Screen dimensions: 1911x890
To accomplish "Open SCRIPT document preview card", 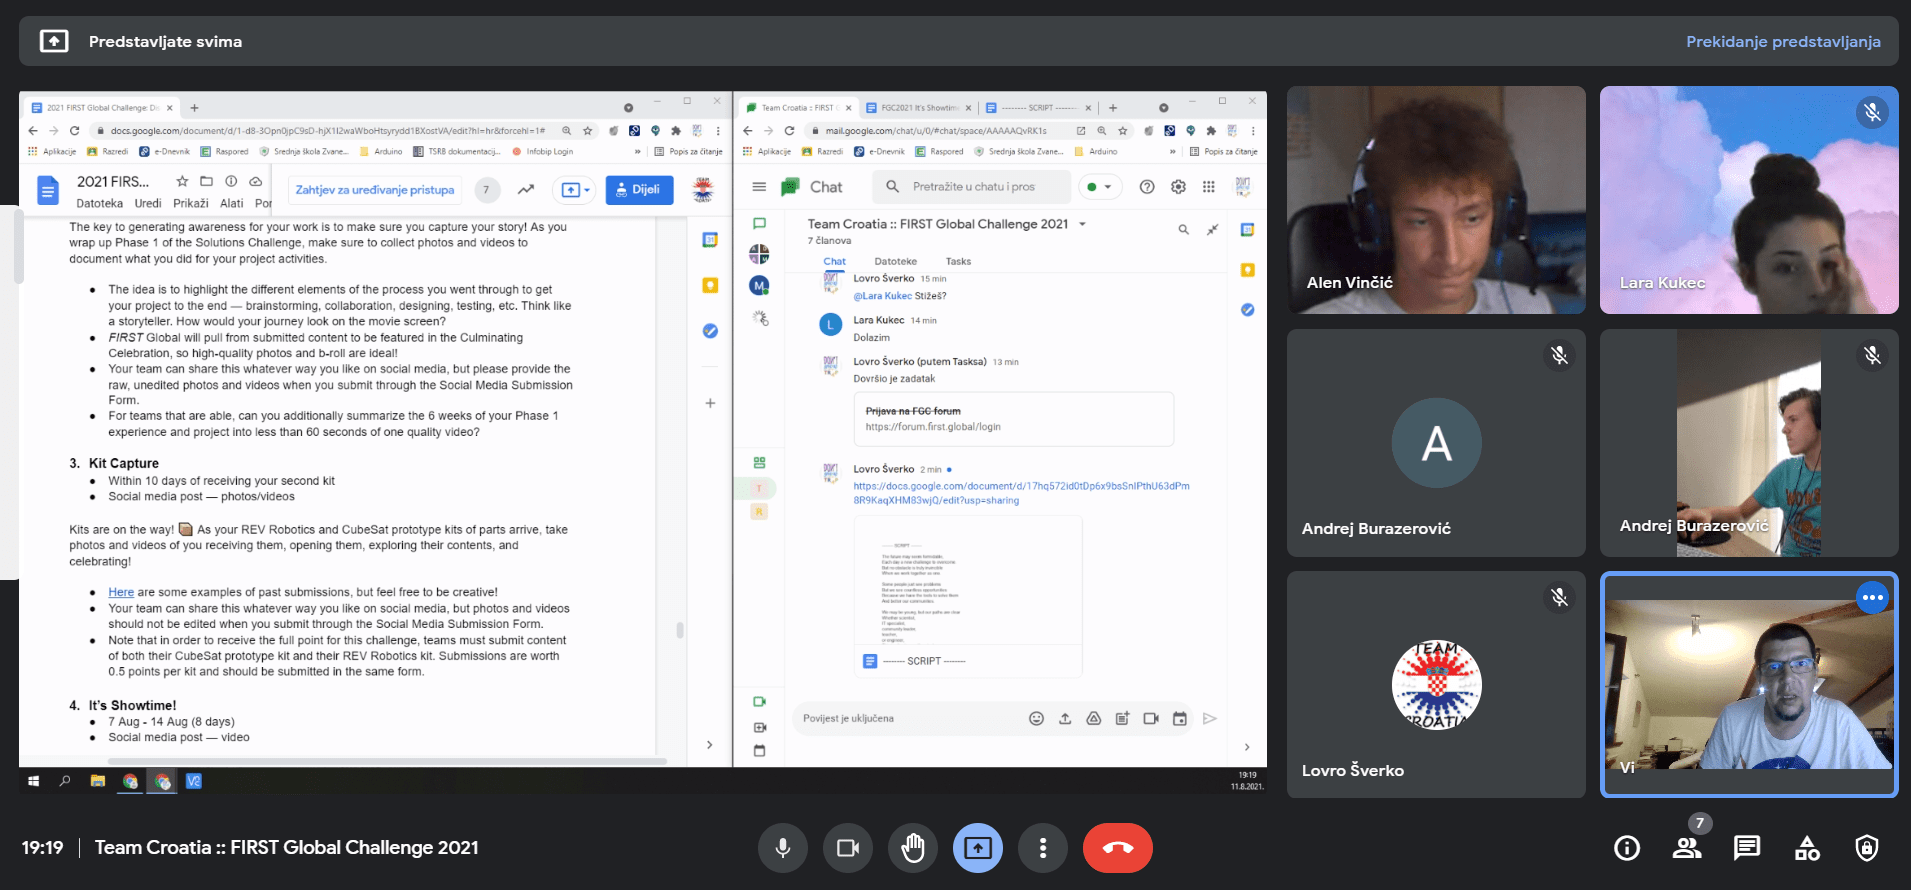I will (x=968, y=596).
